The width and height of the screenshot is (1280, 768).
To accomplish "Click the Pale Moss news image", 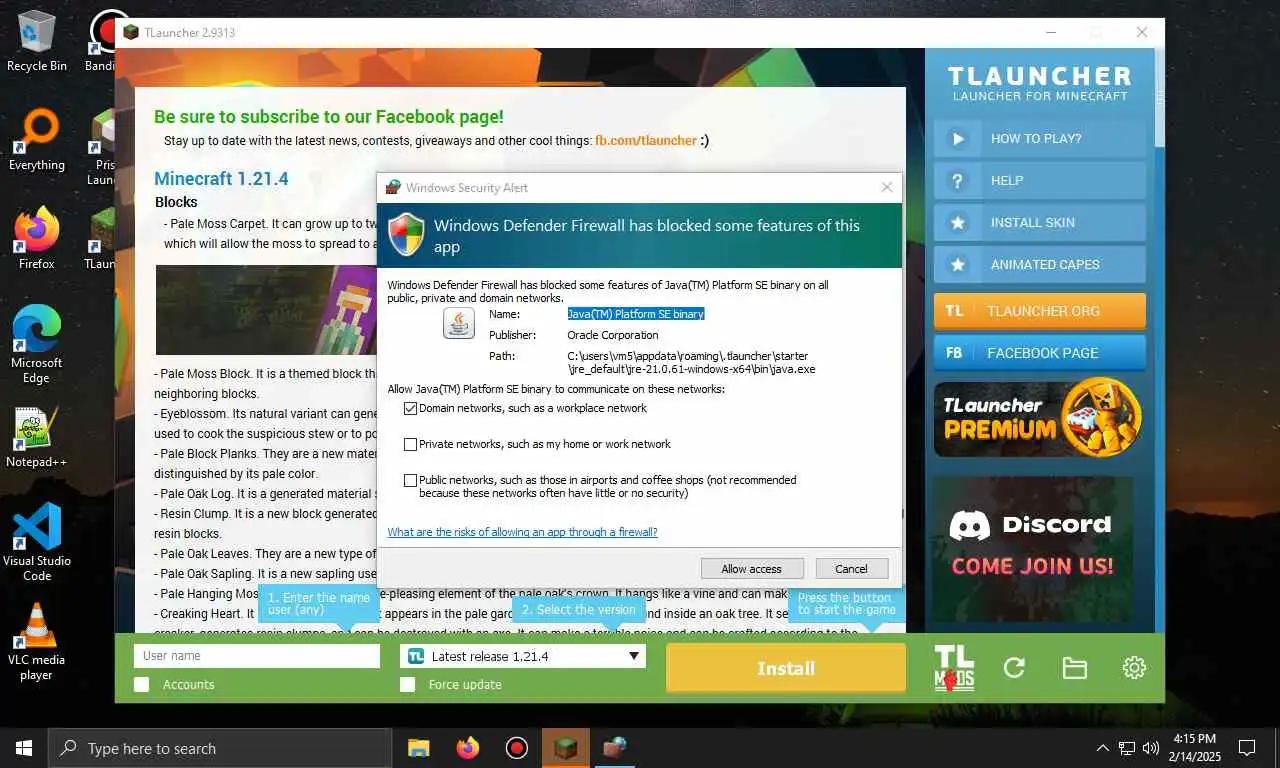I will tap(266, 310).
